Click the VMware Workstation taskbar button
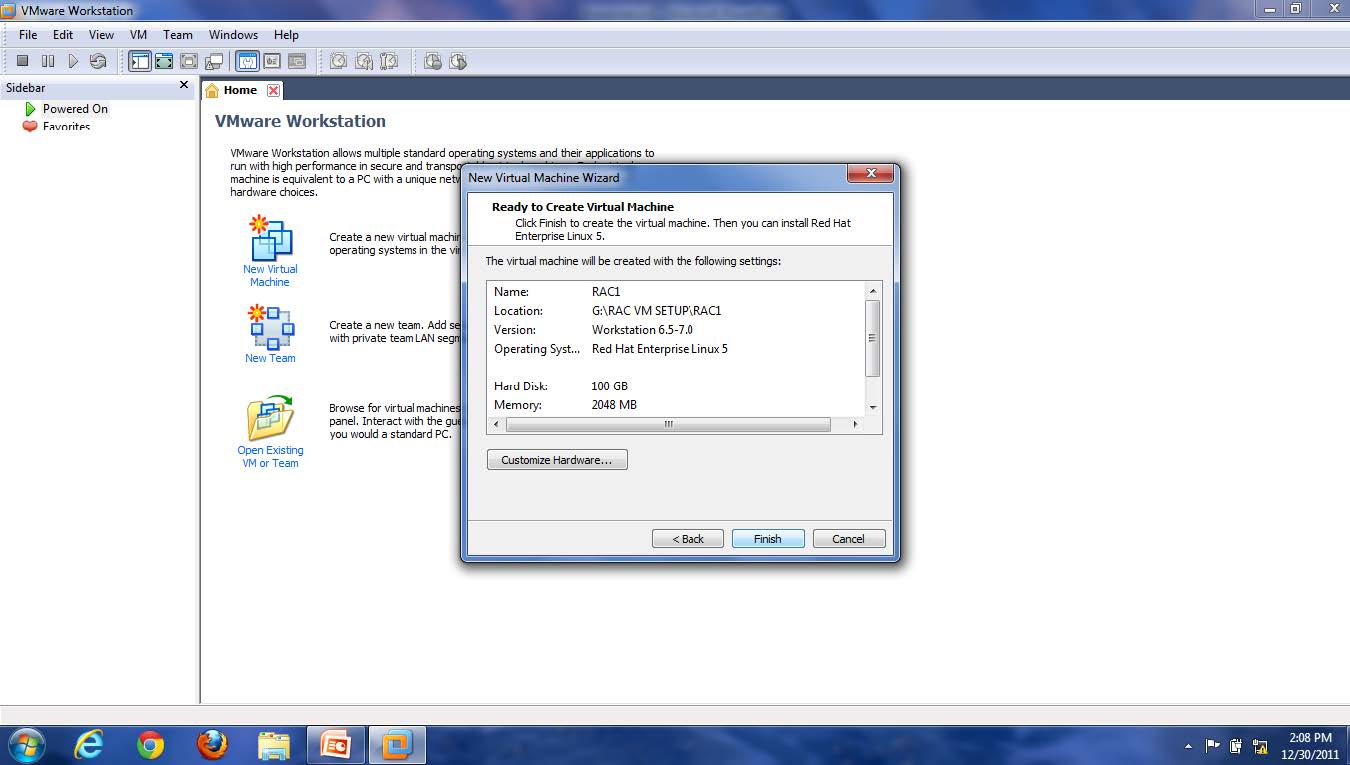The height and width of the screenshot is (765, 1350). pyautogui.click(x=398, y=745)
